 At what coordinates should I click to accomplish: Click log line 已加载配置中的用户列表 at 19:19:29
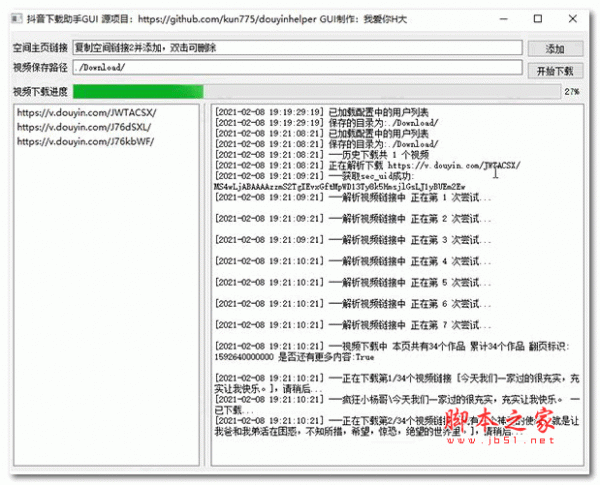click(321, 112)
